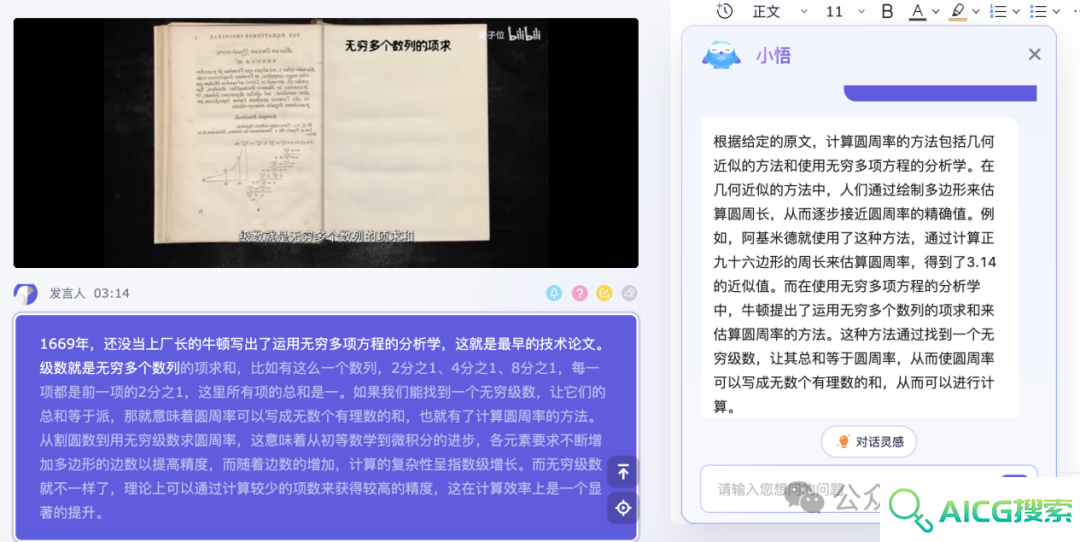The height and width of the screenshot is (542, 1080).
Task: Open the 正文 paragraph style dropdown
Action: coord(780,11)
